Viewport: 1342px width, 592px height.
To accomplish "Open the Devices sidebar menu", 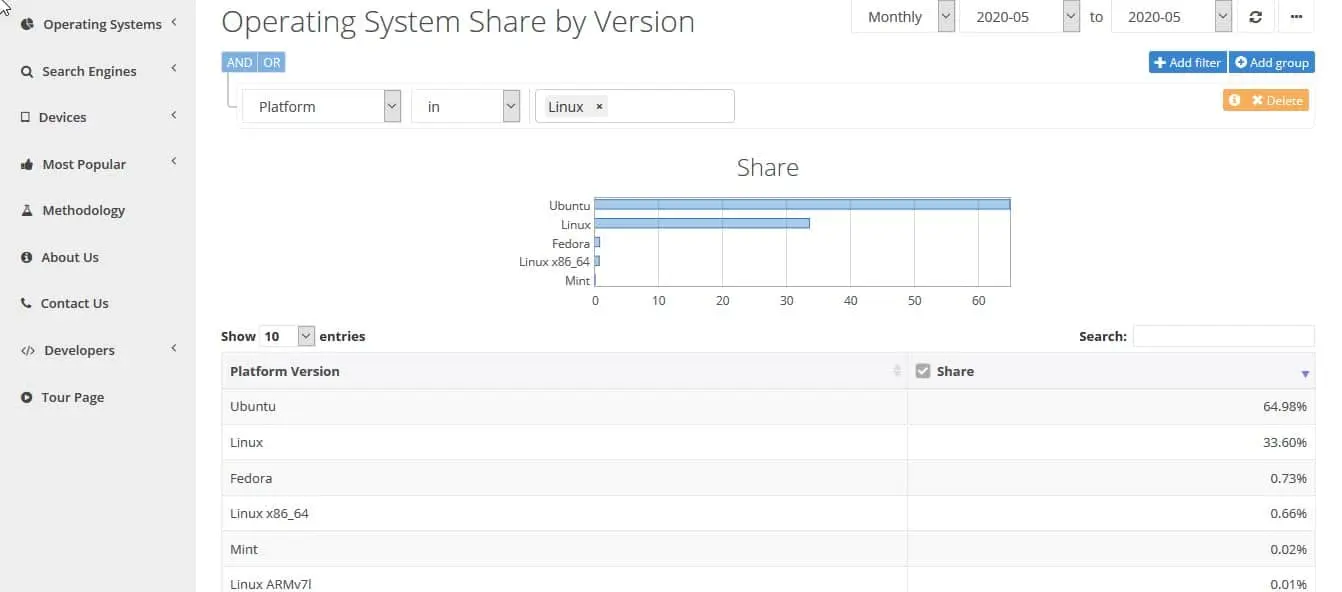I will tap(97, 117).
